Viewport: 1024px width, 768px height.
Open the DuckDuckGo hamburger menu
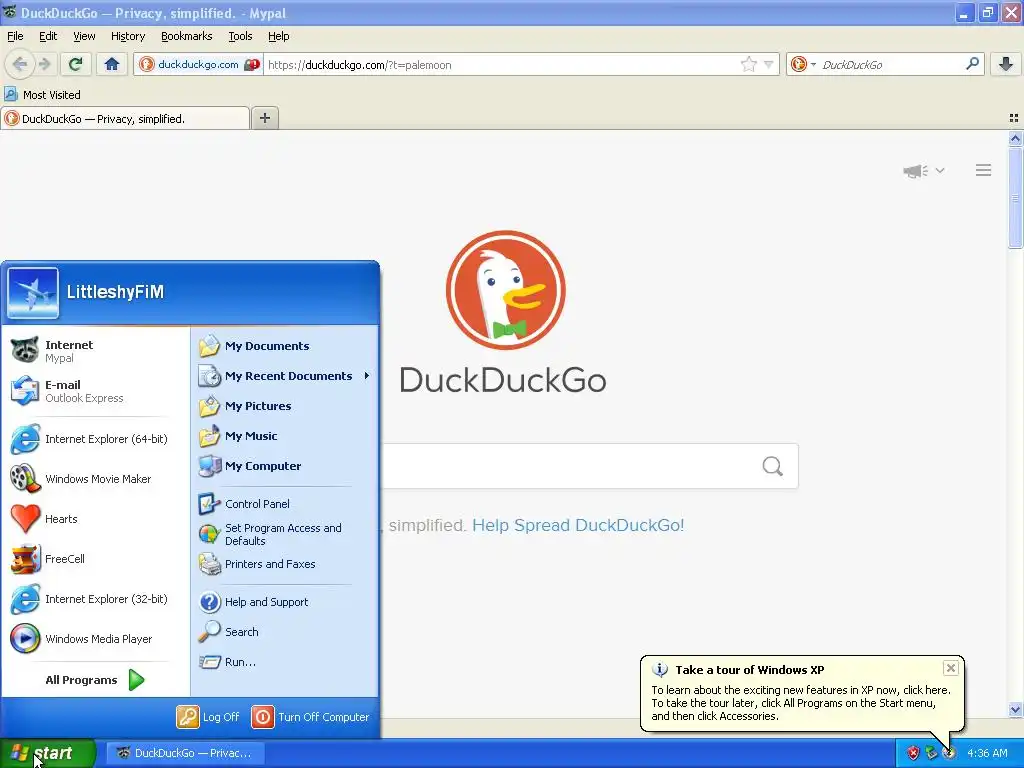click(984, 170)
